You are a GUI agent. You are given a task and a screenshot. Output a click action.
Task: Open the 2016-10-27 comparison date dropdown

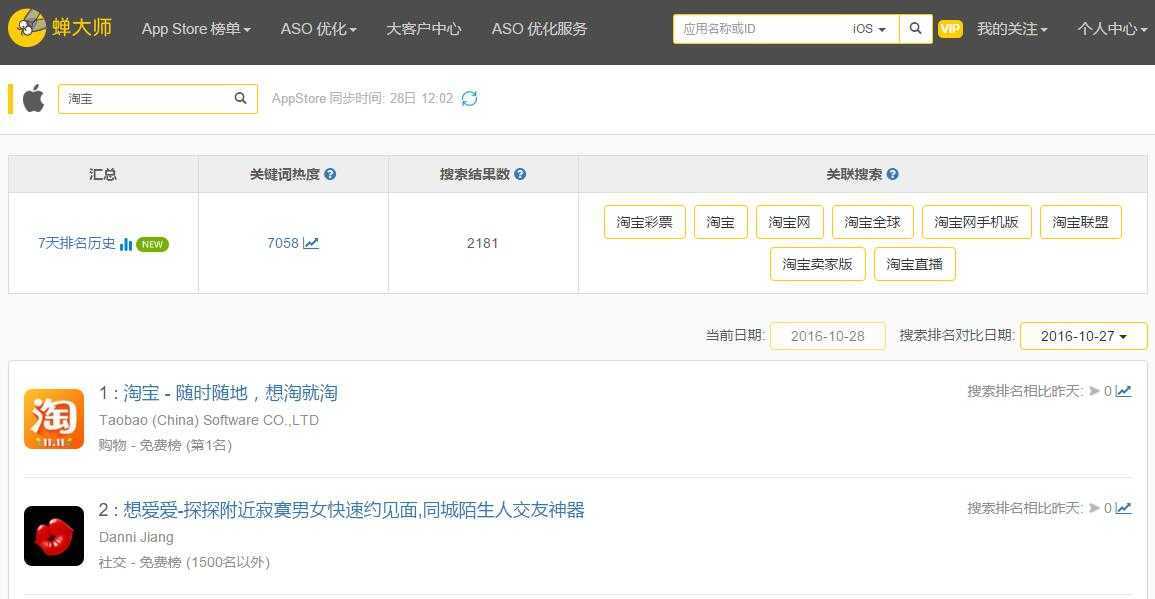point(1083,336)
